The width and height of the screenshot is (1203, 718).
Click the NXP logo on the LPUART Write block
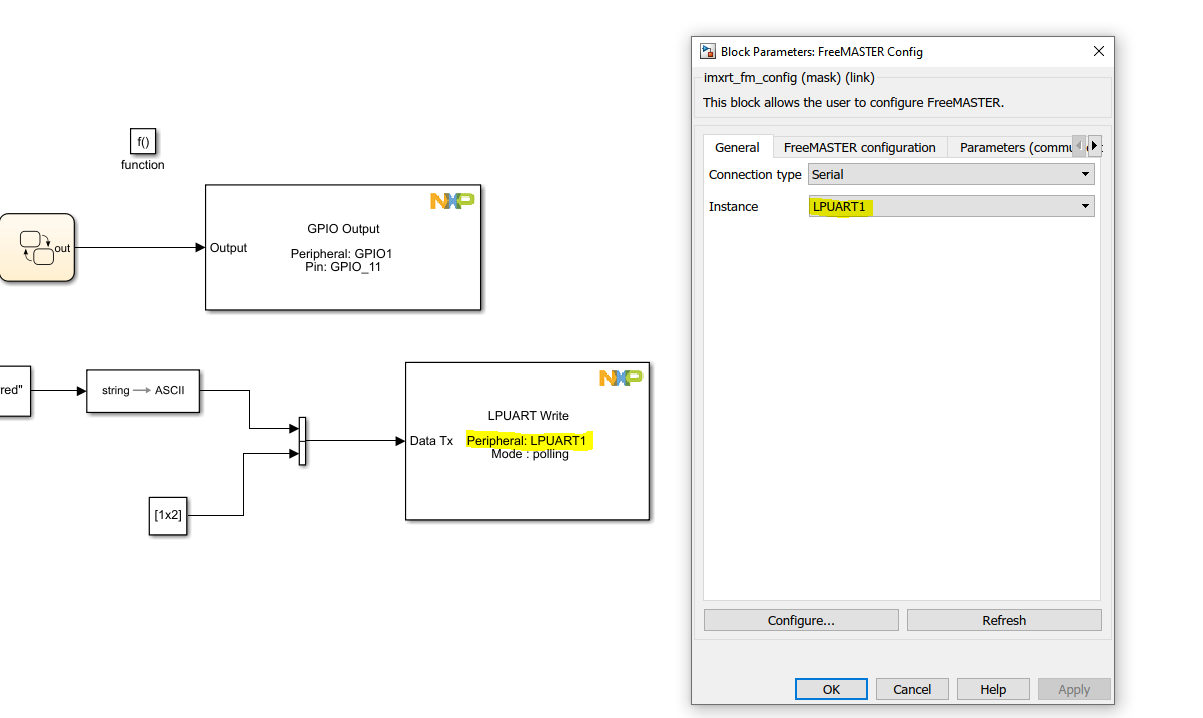pos(620,377)
